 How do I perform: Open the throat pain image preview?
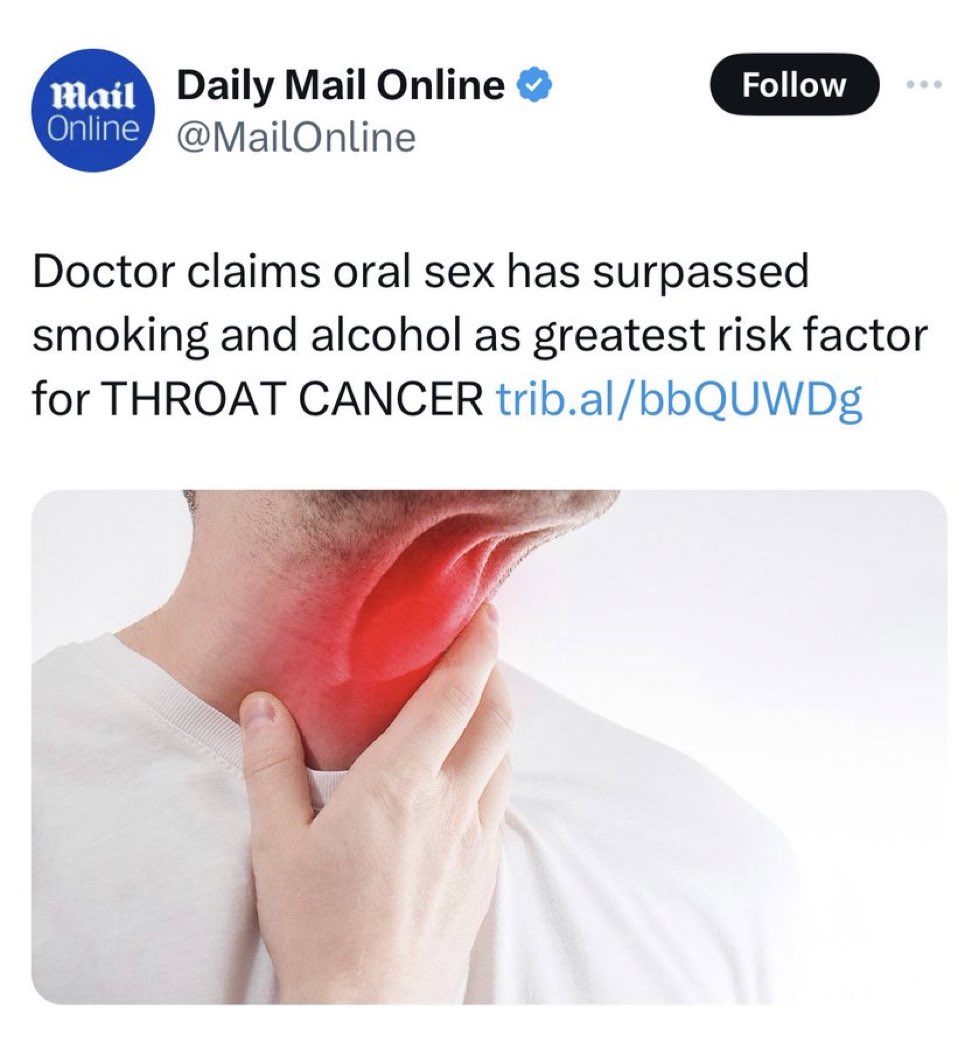[x=489, y=747]
